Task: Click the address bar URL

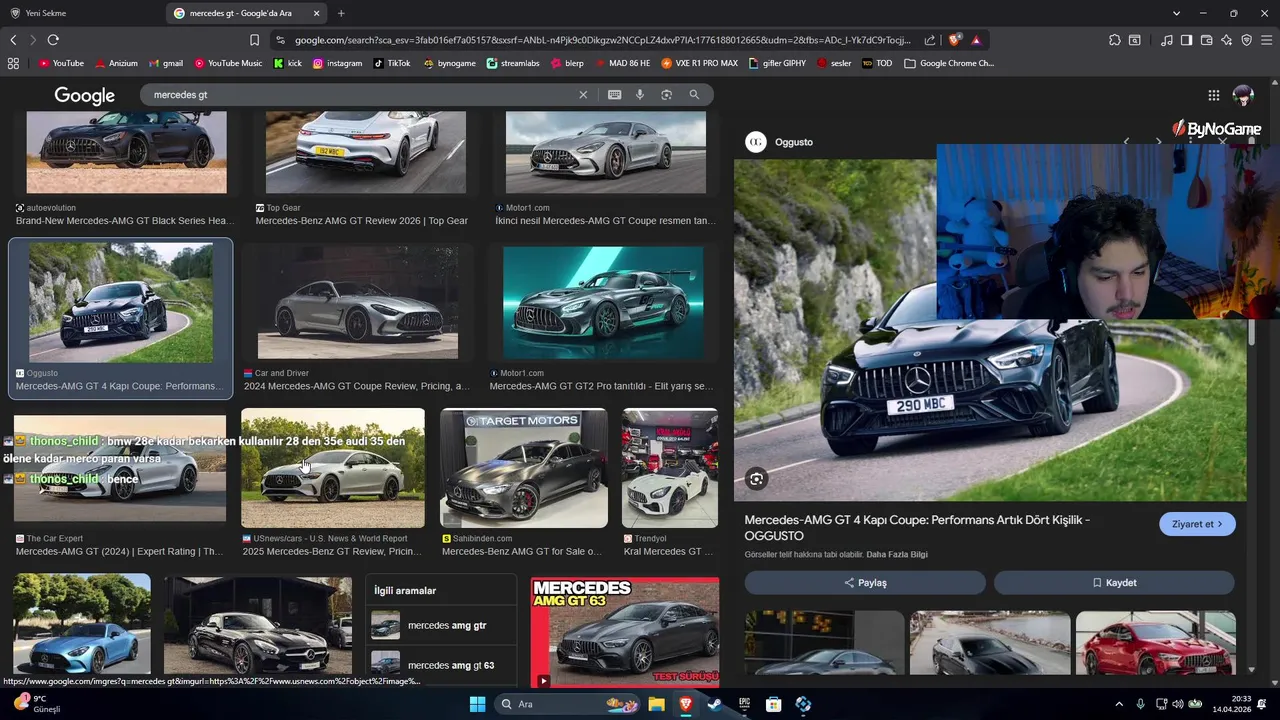Action: coord(603,40)
